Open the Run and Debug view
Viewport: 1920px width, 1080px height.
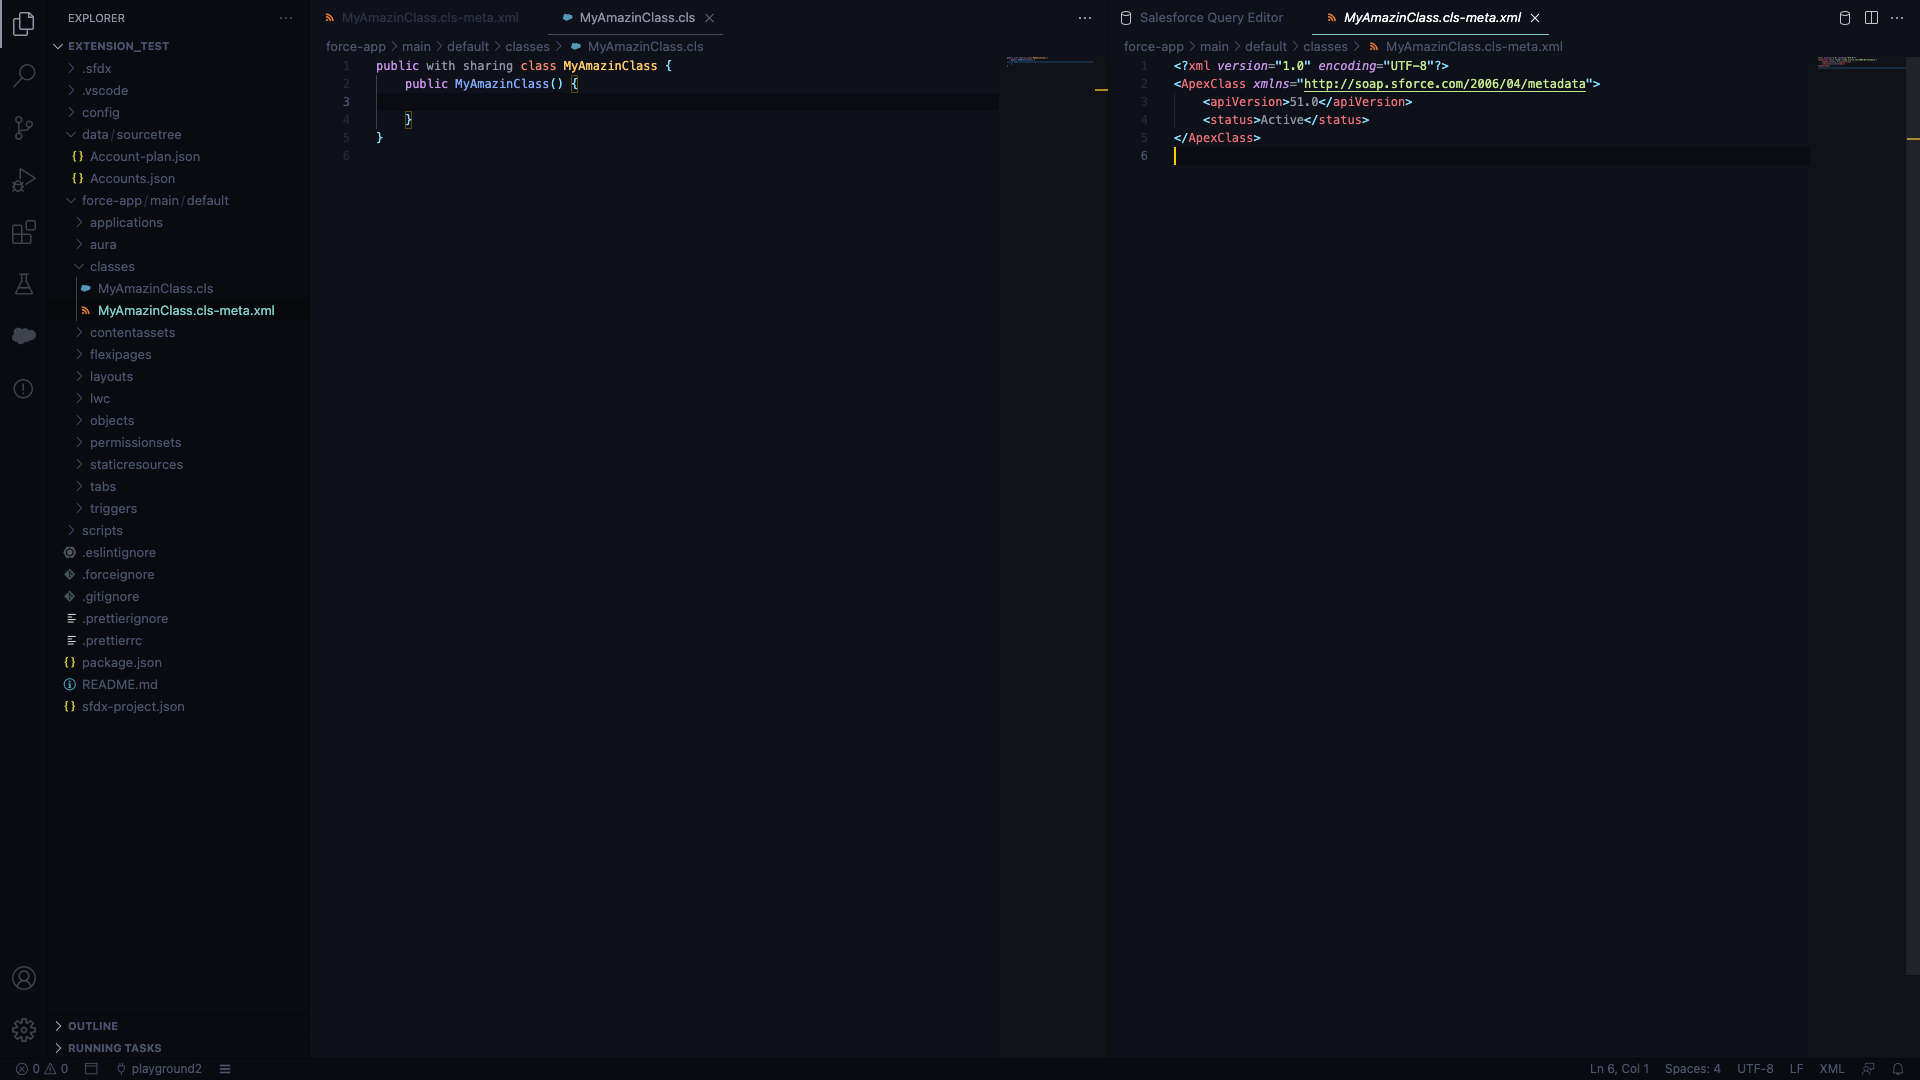[x=23, y=180]
